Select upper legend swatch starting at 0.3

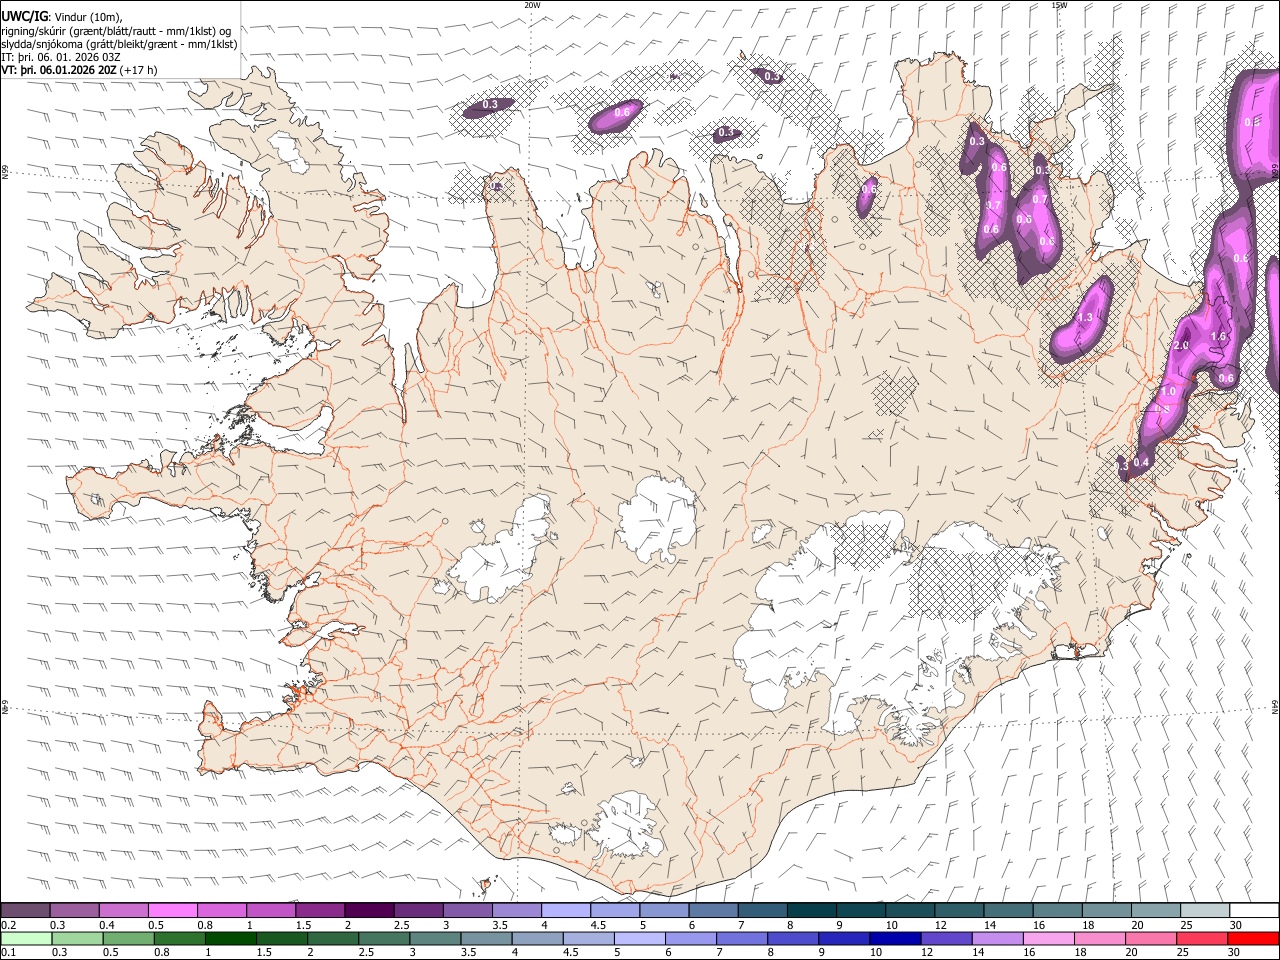tap(74, 910)
